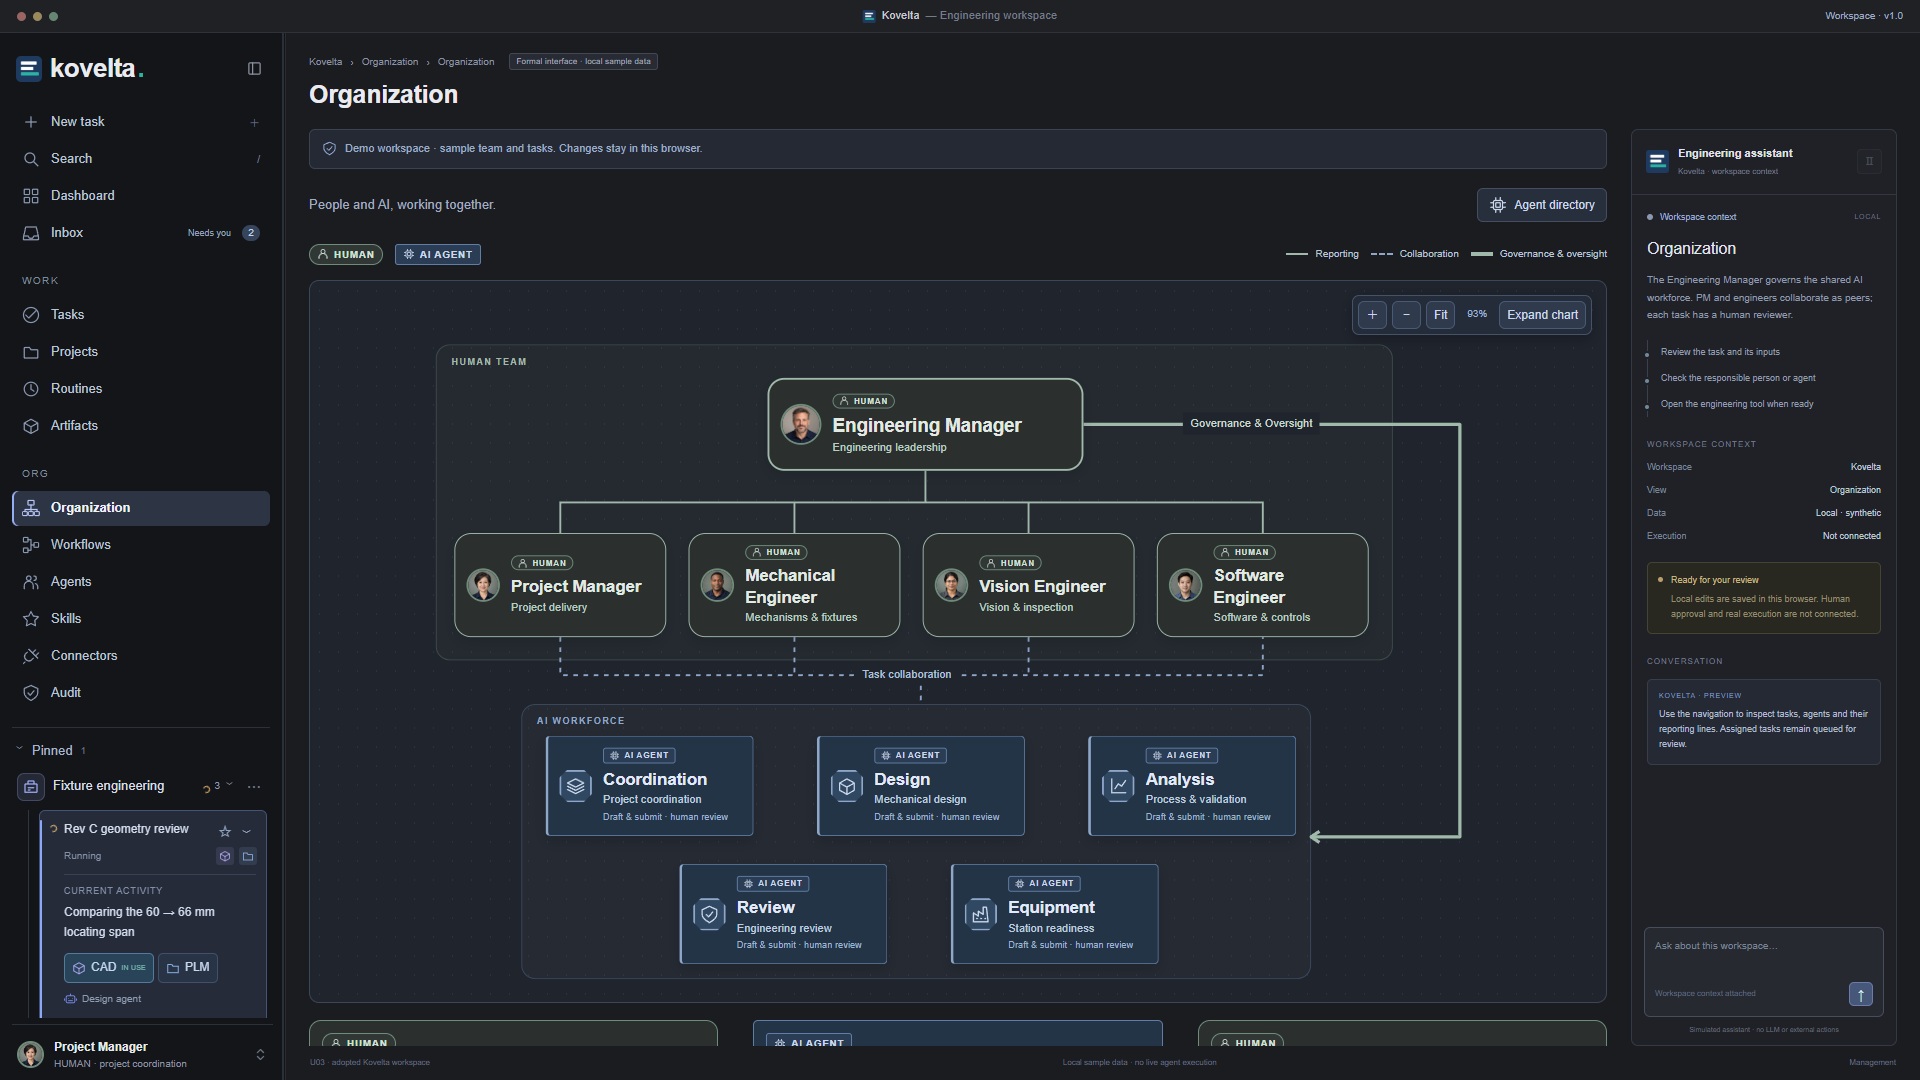Image resolution: width=1920 pixels, height=1080 pixels.
Task: Click the Artifacts cube icon
Action: pos(31,426)
